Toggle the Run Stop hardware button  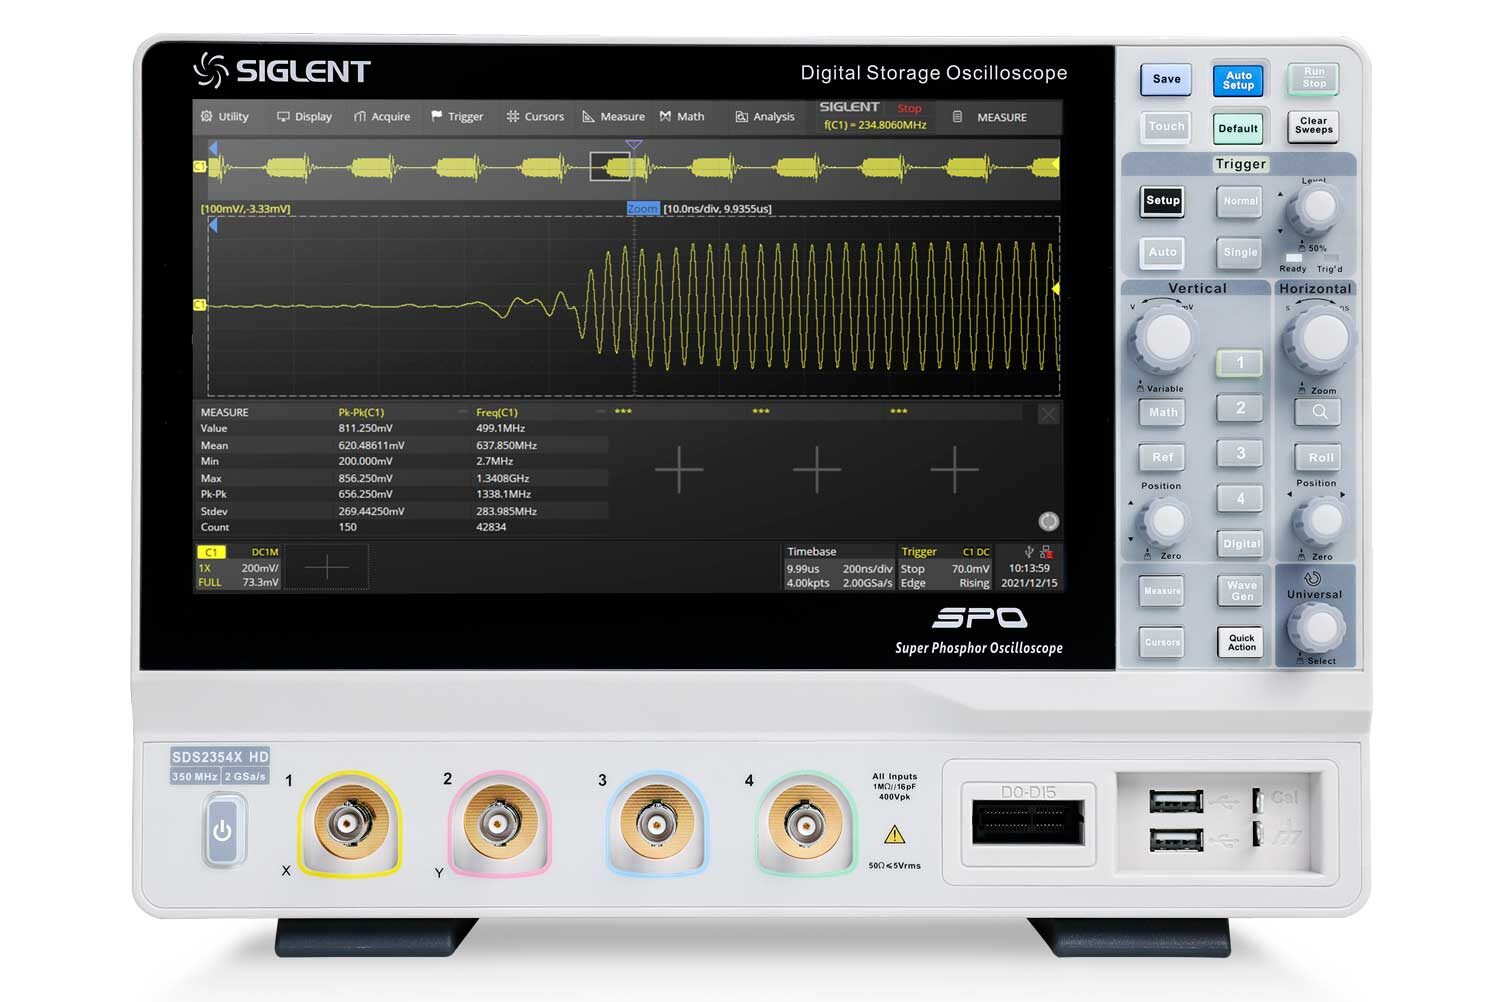tap(1314, 78)
